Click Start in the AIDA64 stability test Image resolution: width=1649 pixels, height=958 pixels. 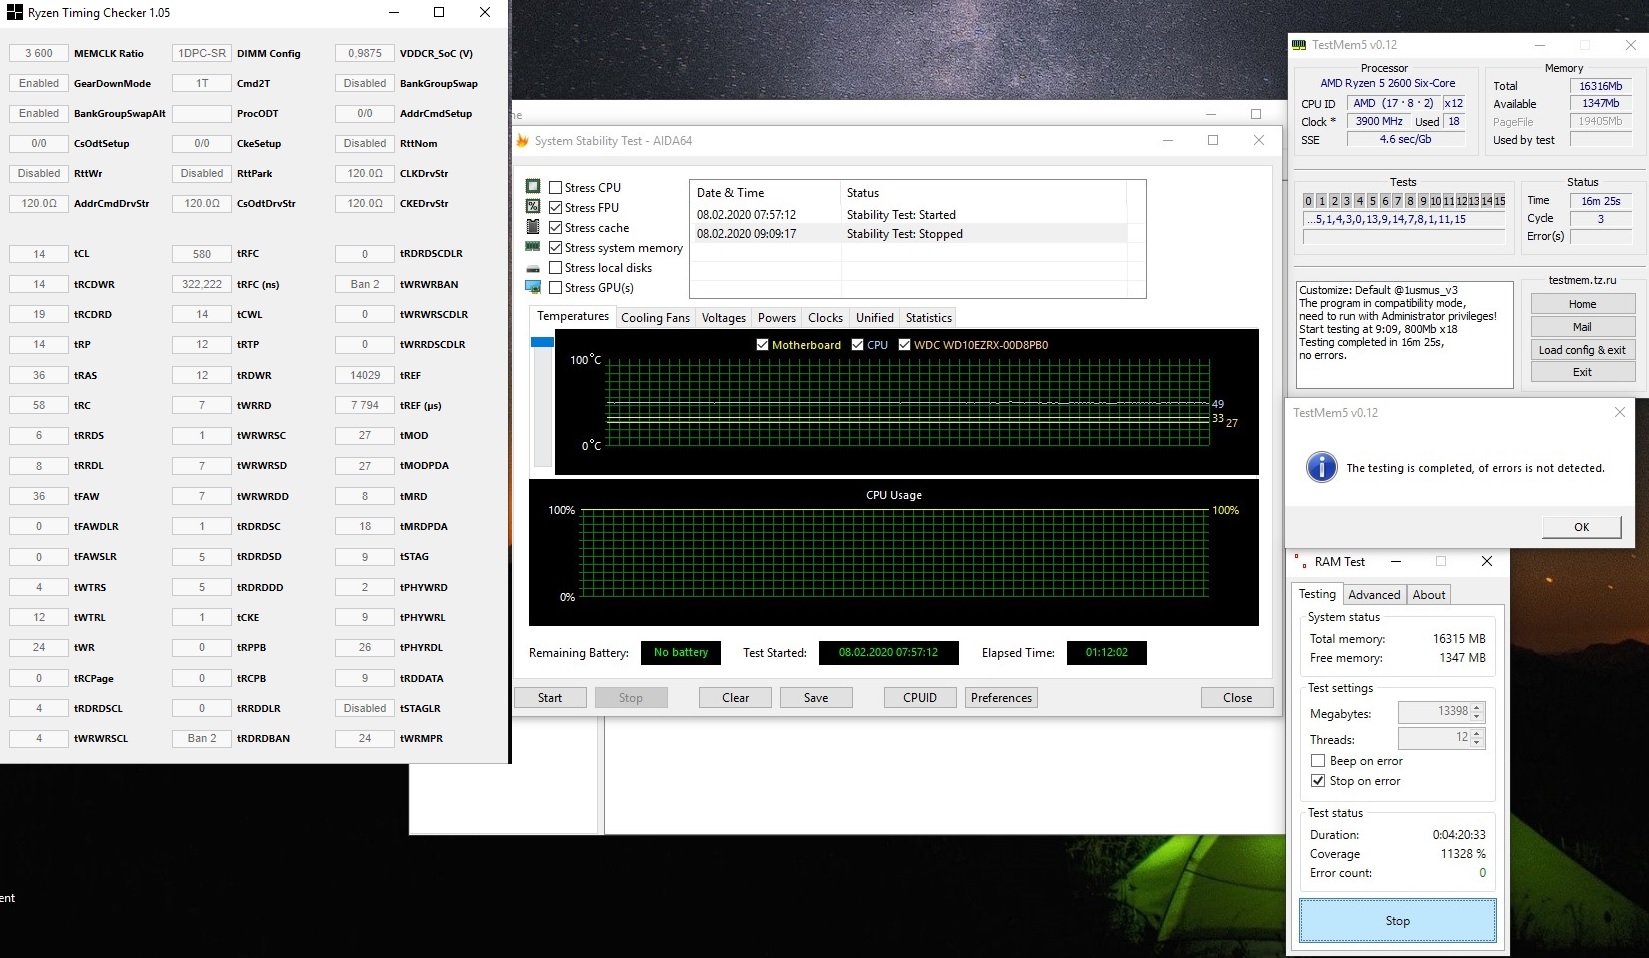(550, 698)
